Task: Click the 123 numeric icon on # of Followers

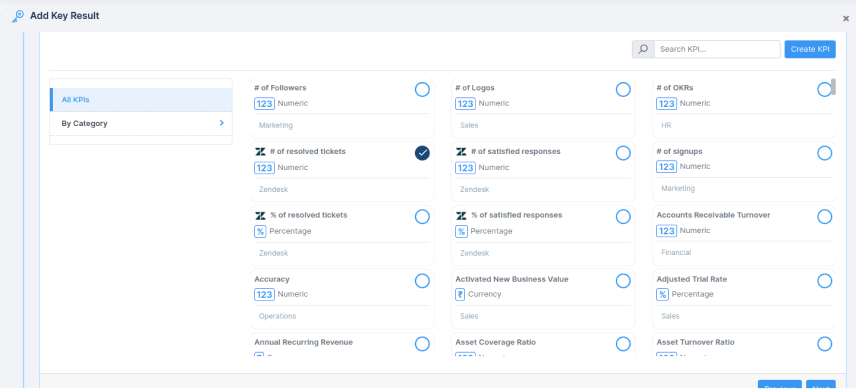Action: [264, 104]
